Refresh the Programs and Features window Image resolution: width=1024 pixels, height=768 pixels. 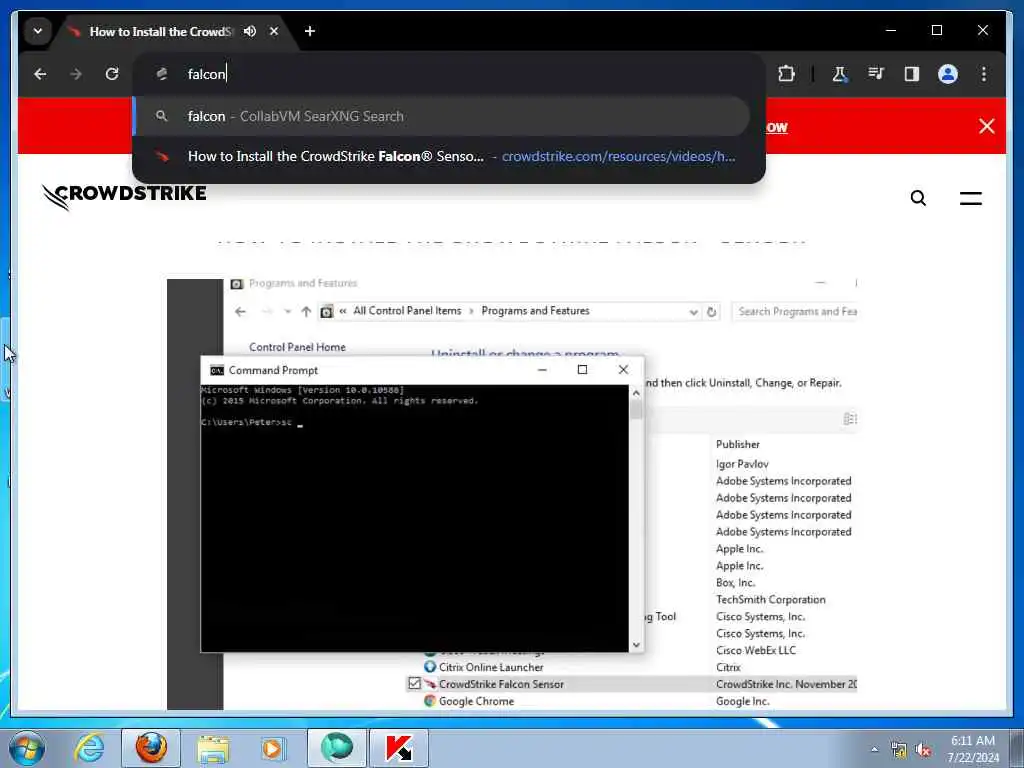[x=712, y=312]
